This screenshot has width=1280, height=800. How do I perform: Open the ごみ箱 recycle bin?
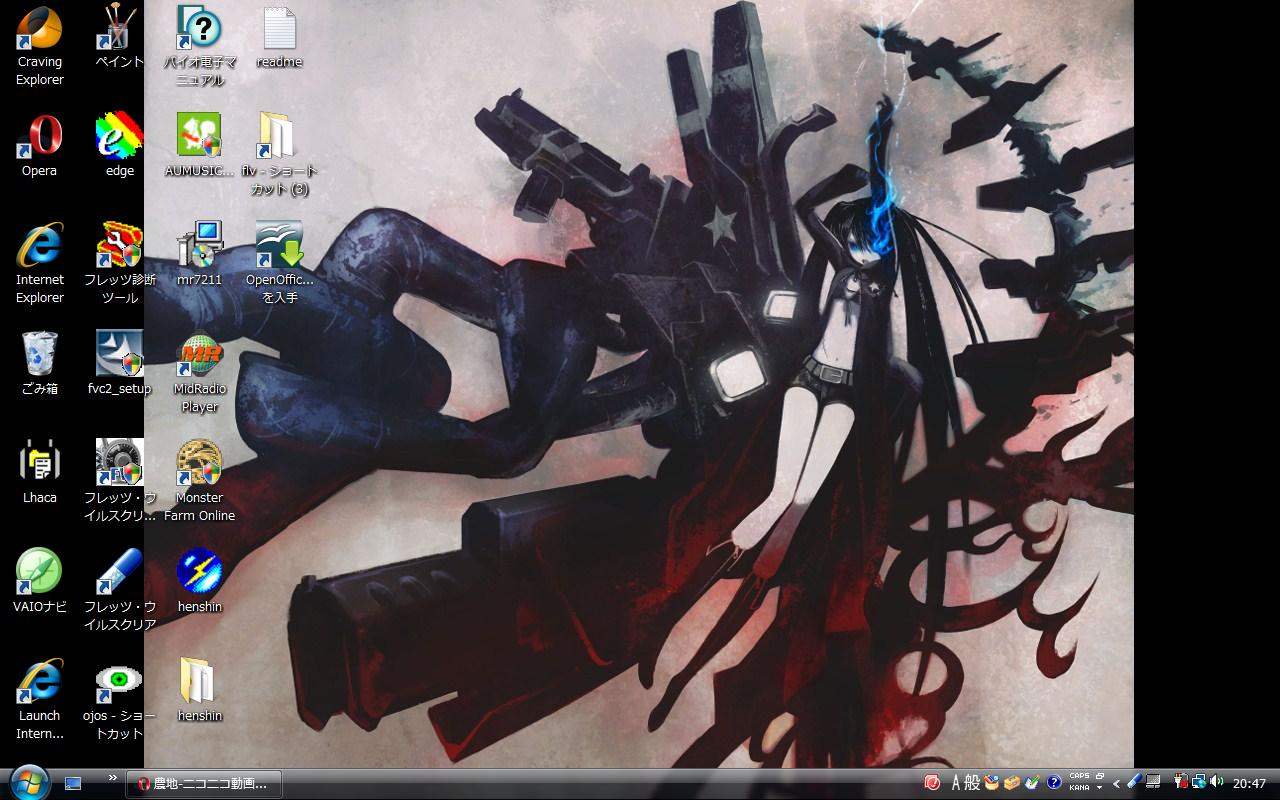pyautogui.click(x=39, y=364)
